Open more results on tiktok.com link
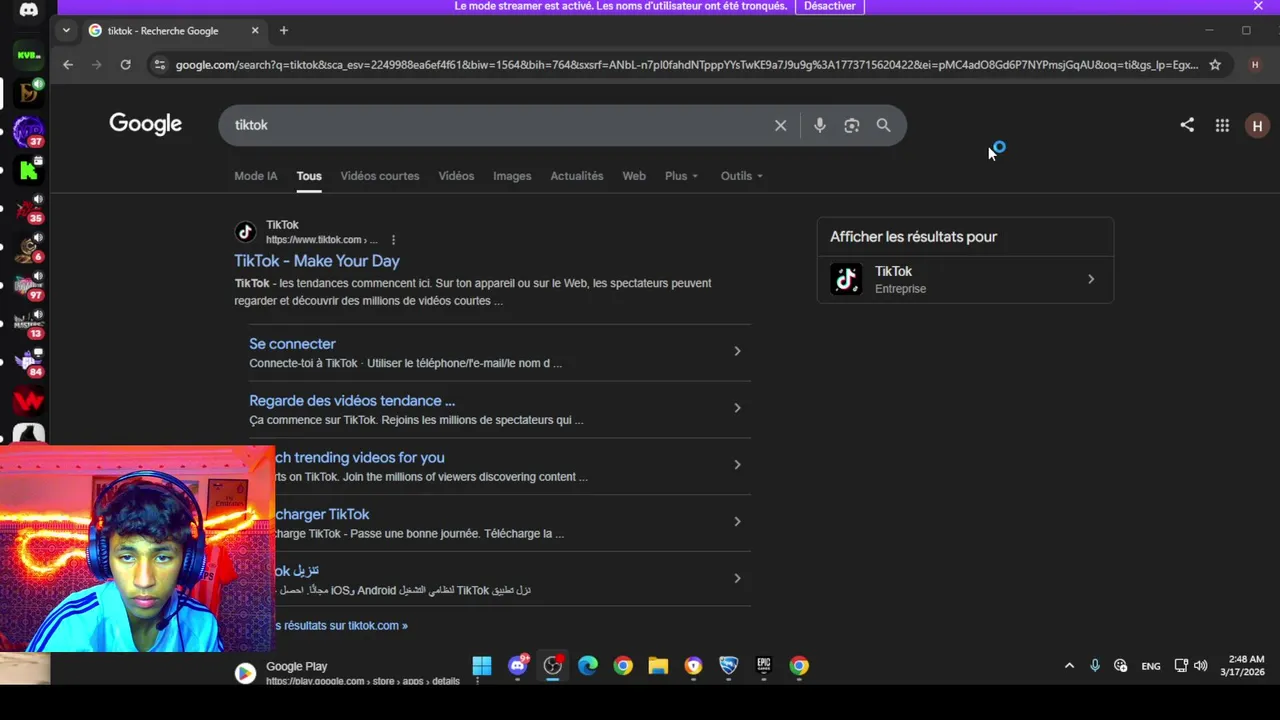This screenshot has height=720, width=1280. coord(342,626)
